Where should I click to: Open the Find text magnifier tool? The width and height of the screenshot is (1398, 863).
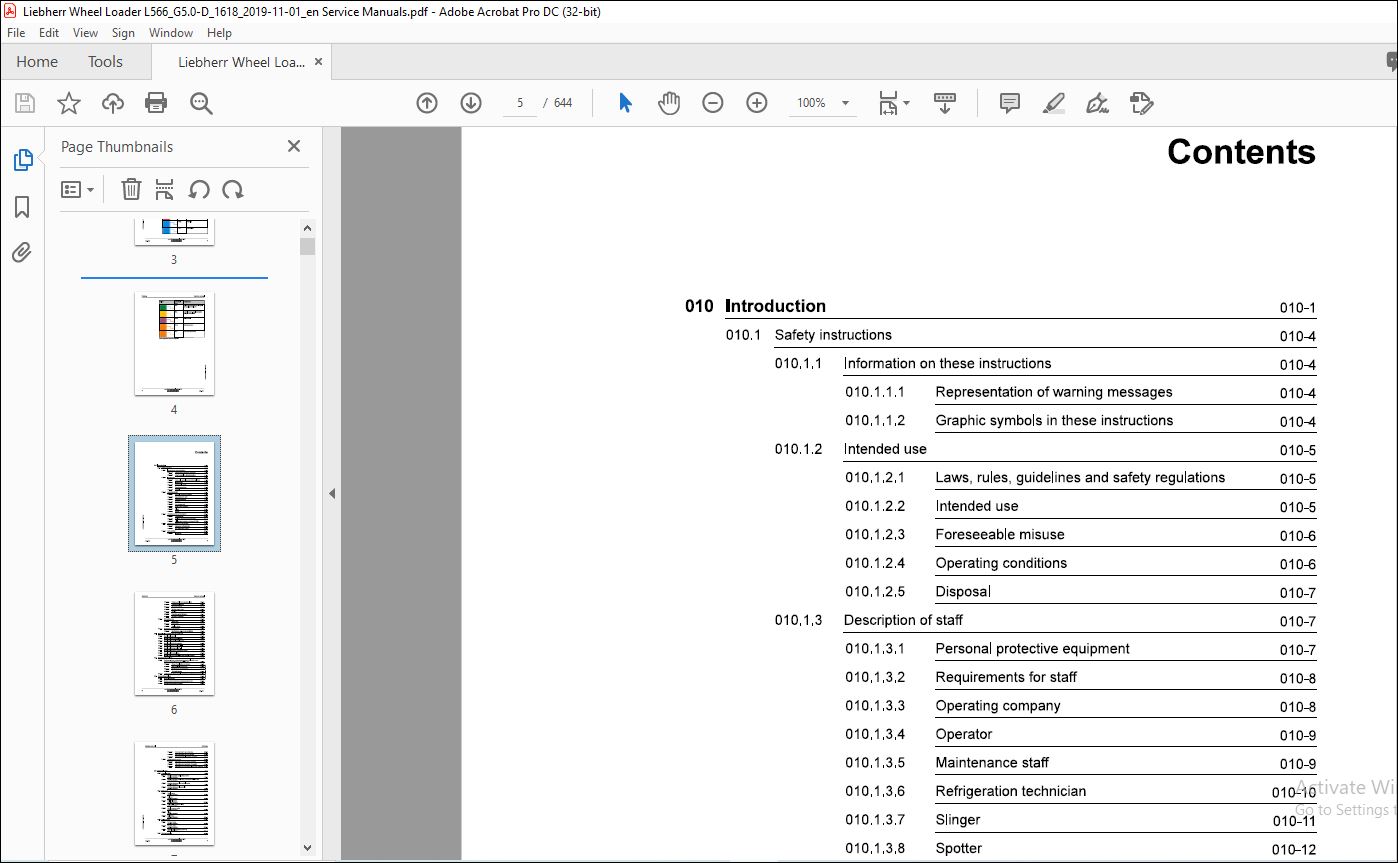point(201,103)
